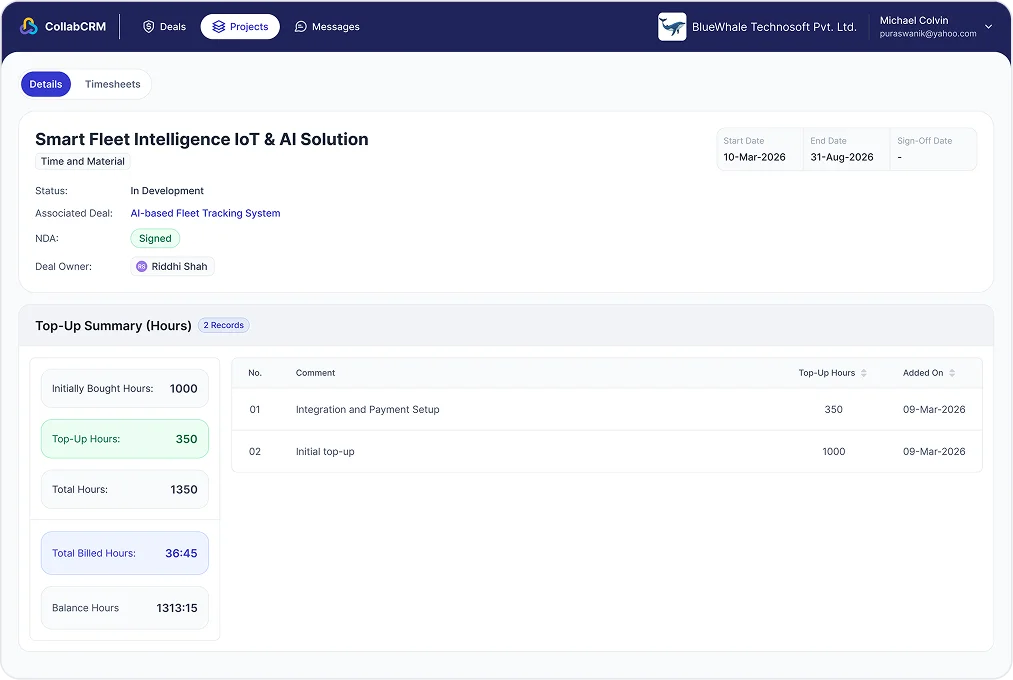Click the 1000 value in row 02
Viewport: 1013px width, 680px height.
click(833, 452)
